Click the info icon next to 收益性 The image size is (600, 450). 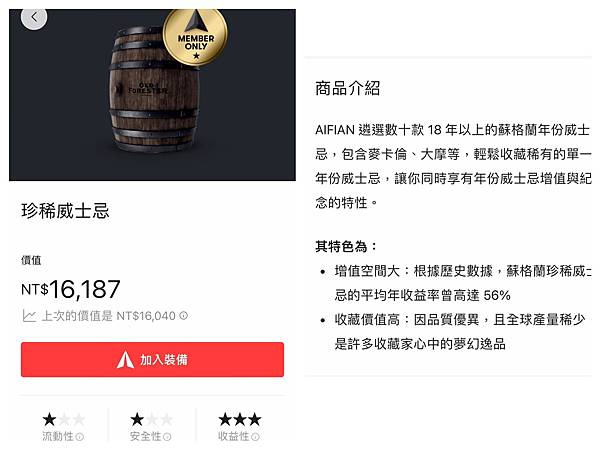[x=255, y=437]
